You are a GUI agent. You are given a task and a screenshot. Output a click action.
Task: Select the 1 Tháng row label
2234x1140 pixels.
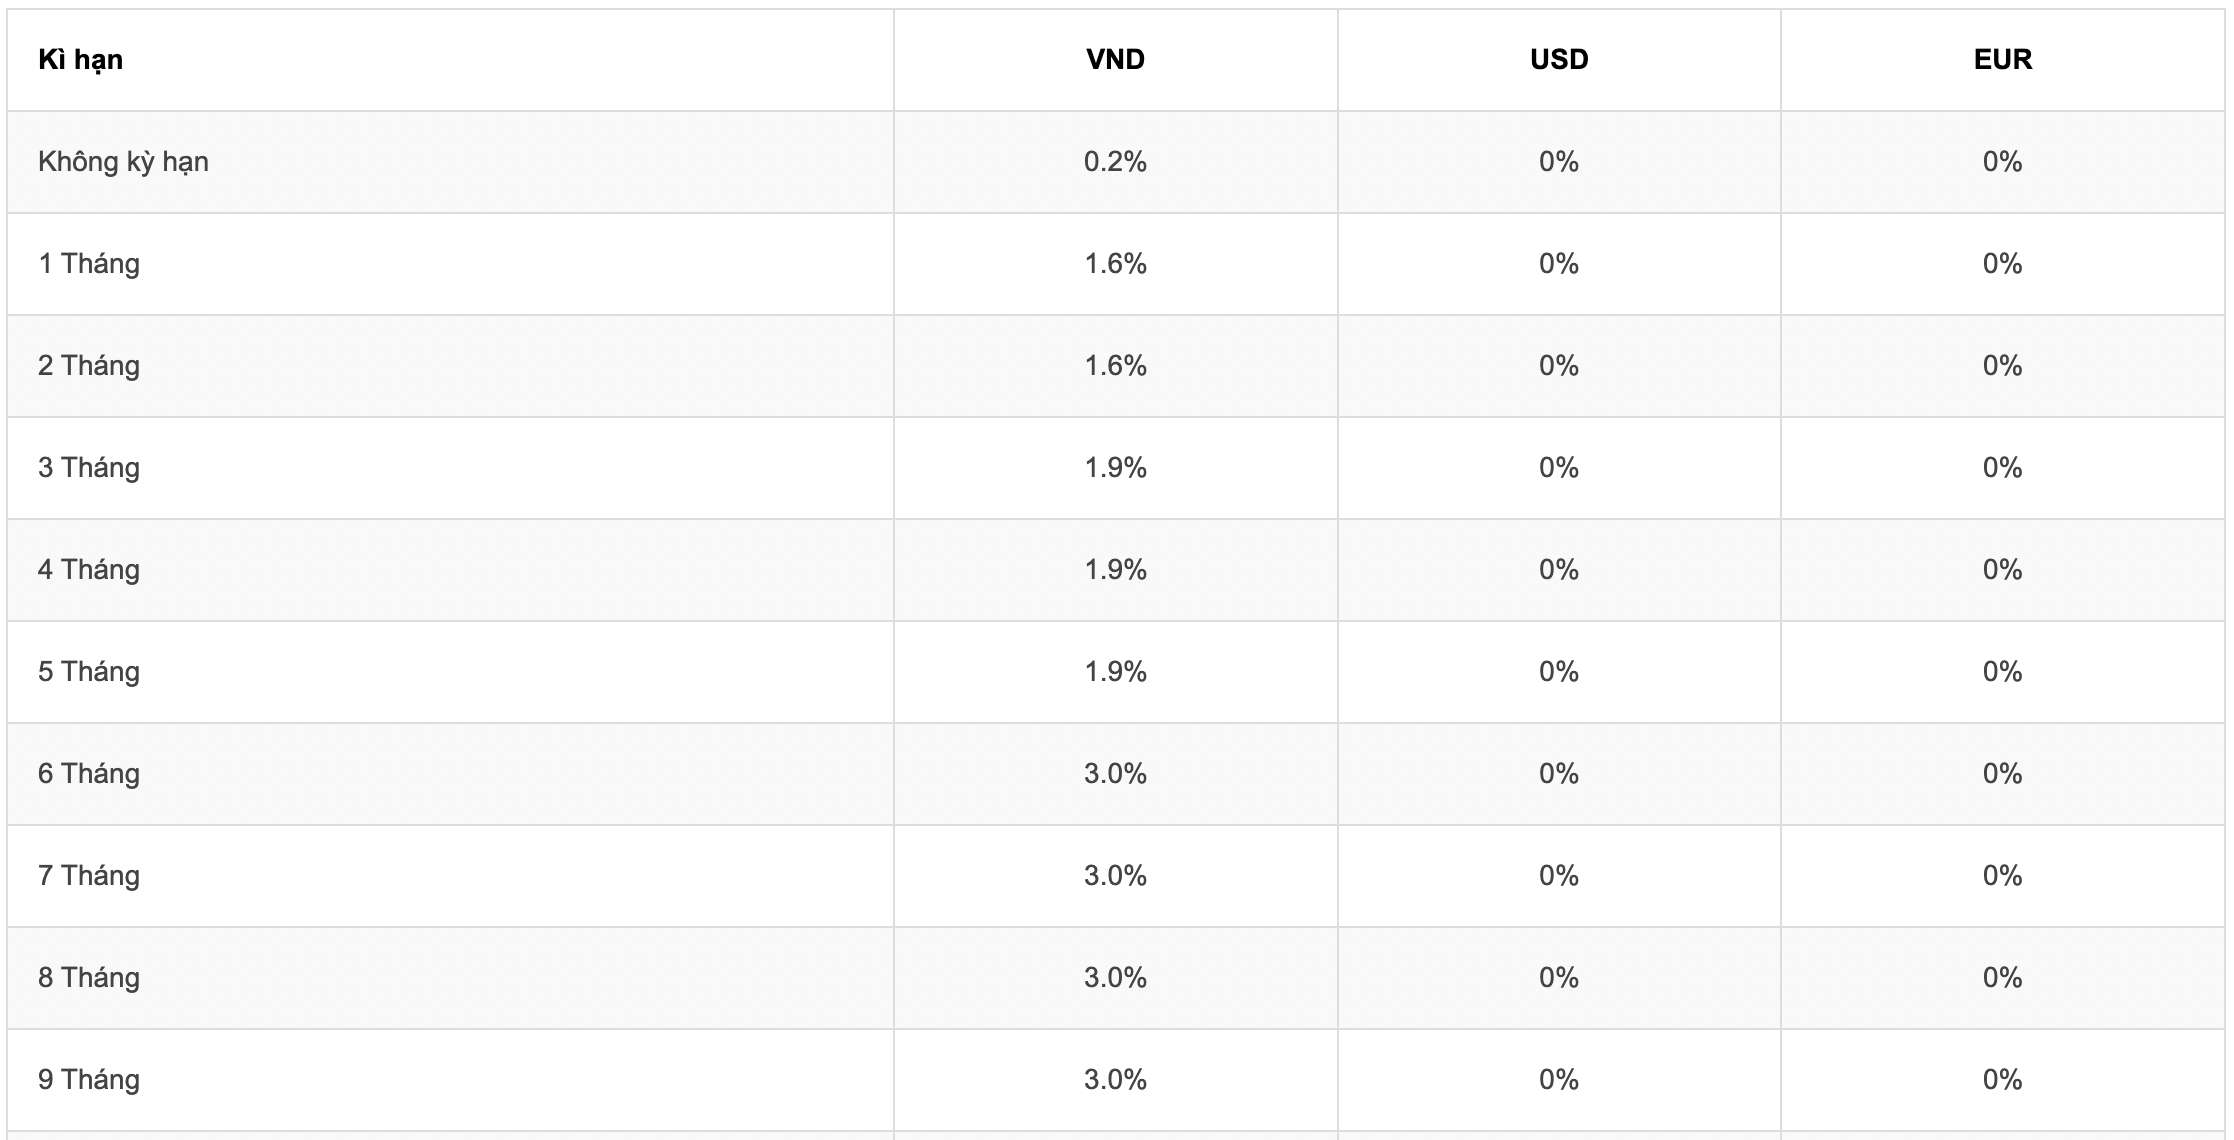[89, 264]
